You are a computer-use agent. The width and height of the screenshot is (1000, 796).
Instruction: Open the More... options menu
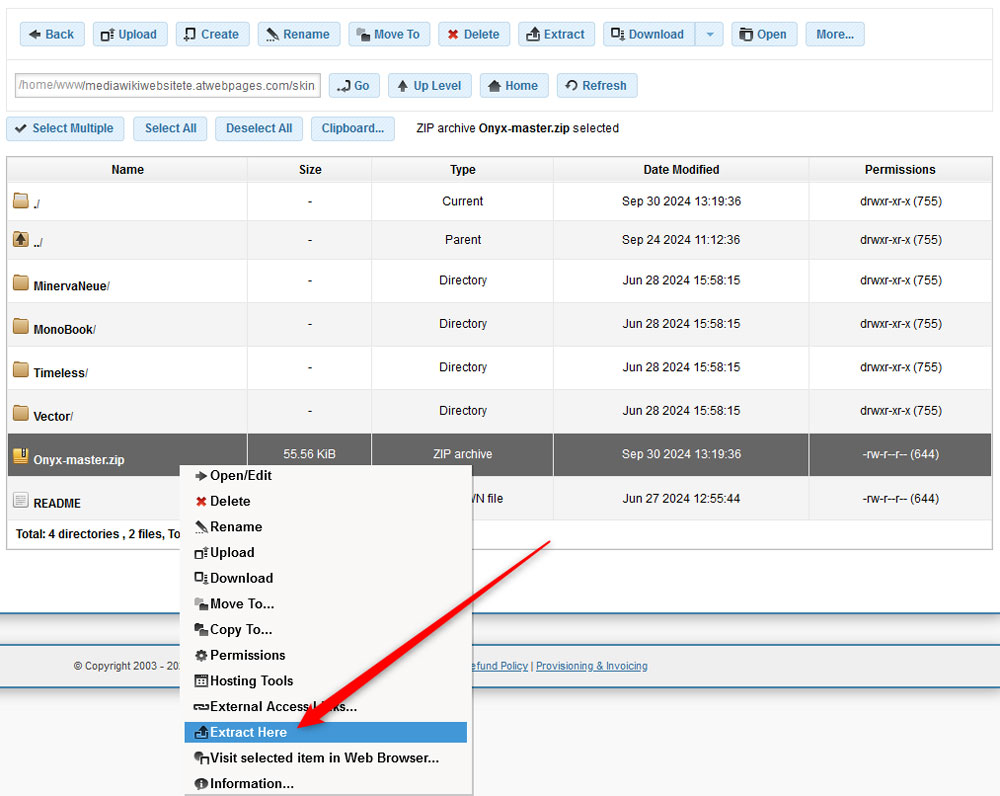[834, 33]
